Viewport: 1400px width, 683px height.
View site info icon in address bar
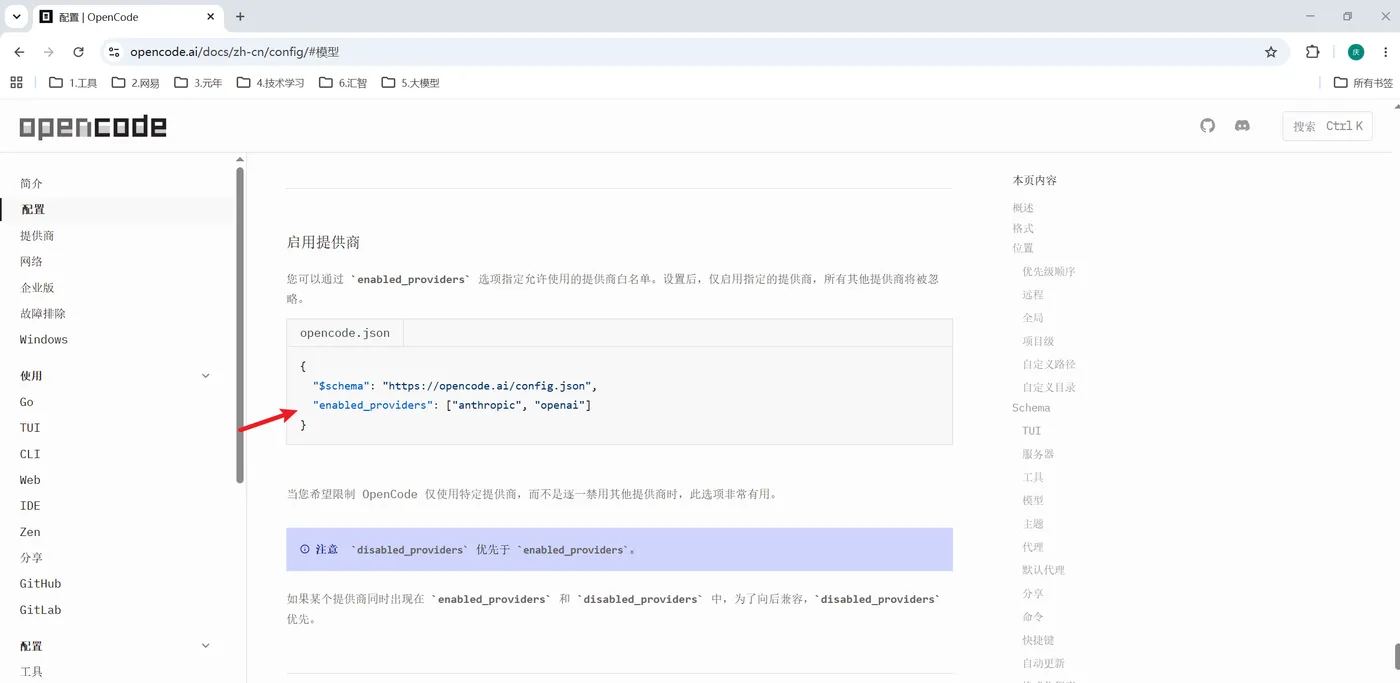114,52
